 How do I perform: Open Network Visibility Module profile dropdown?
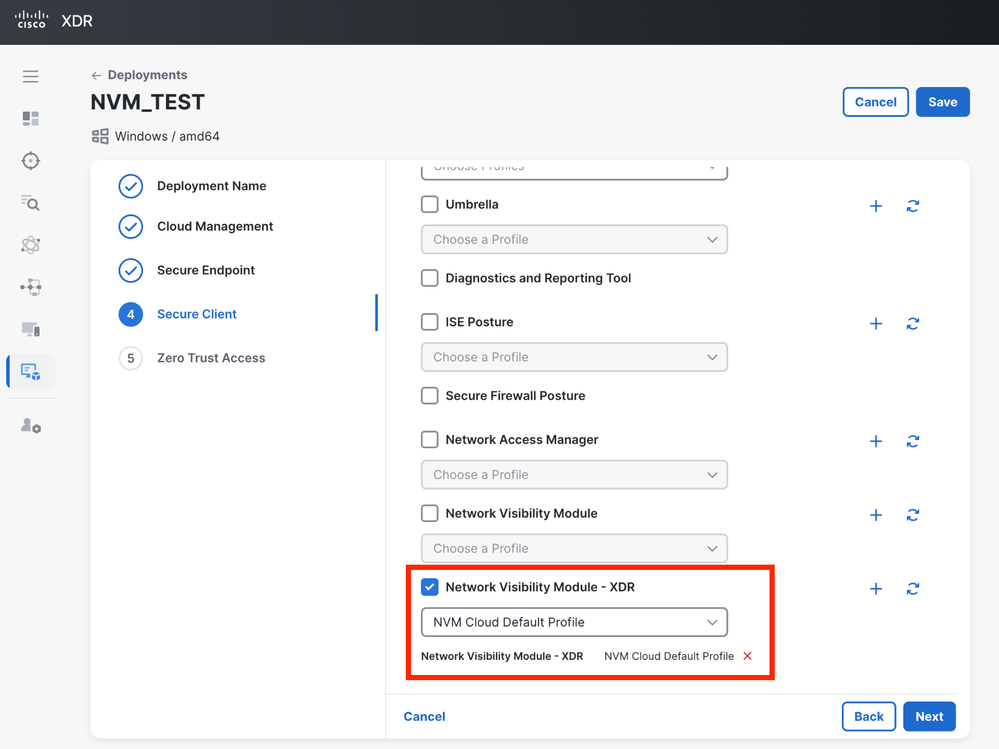pos(574,548)
